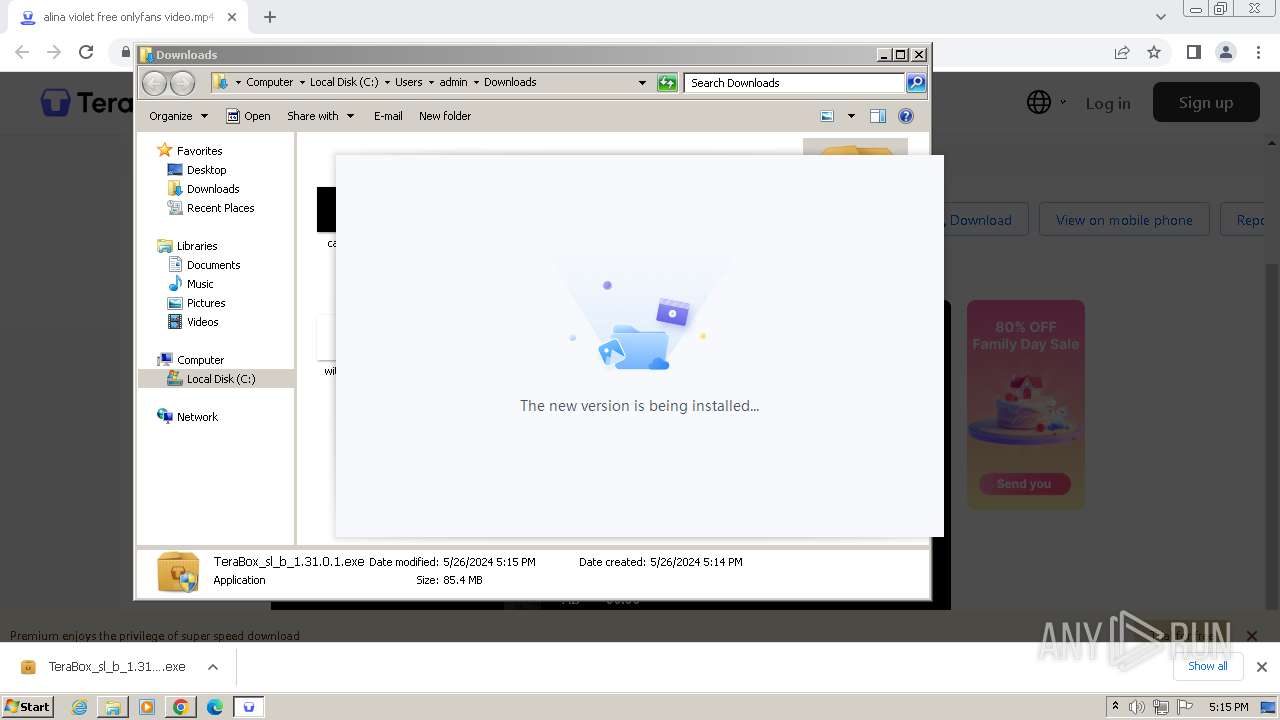Open Chrome side panel icon
This screenshot has width=1280, height=720.
click(1193, 52)
